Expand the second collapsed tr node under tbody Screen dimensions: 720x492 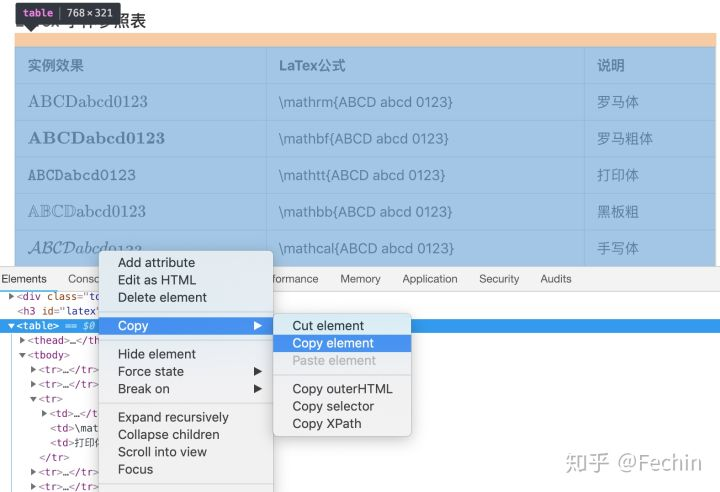[33, 384]
